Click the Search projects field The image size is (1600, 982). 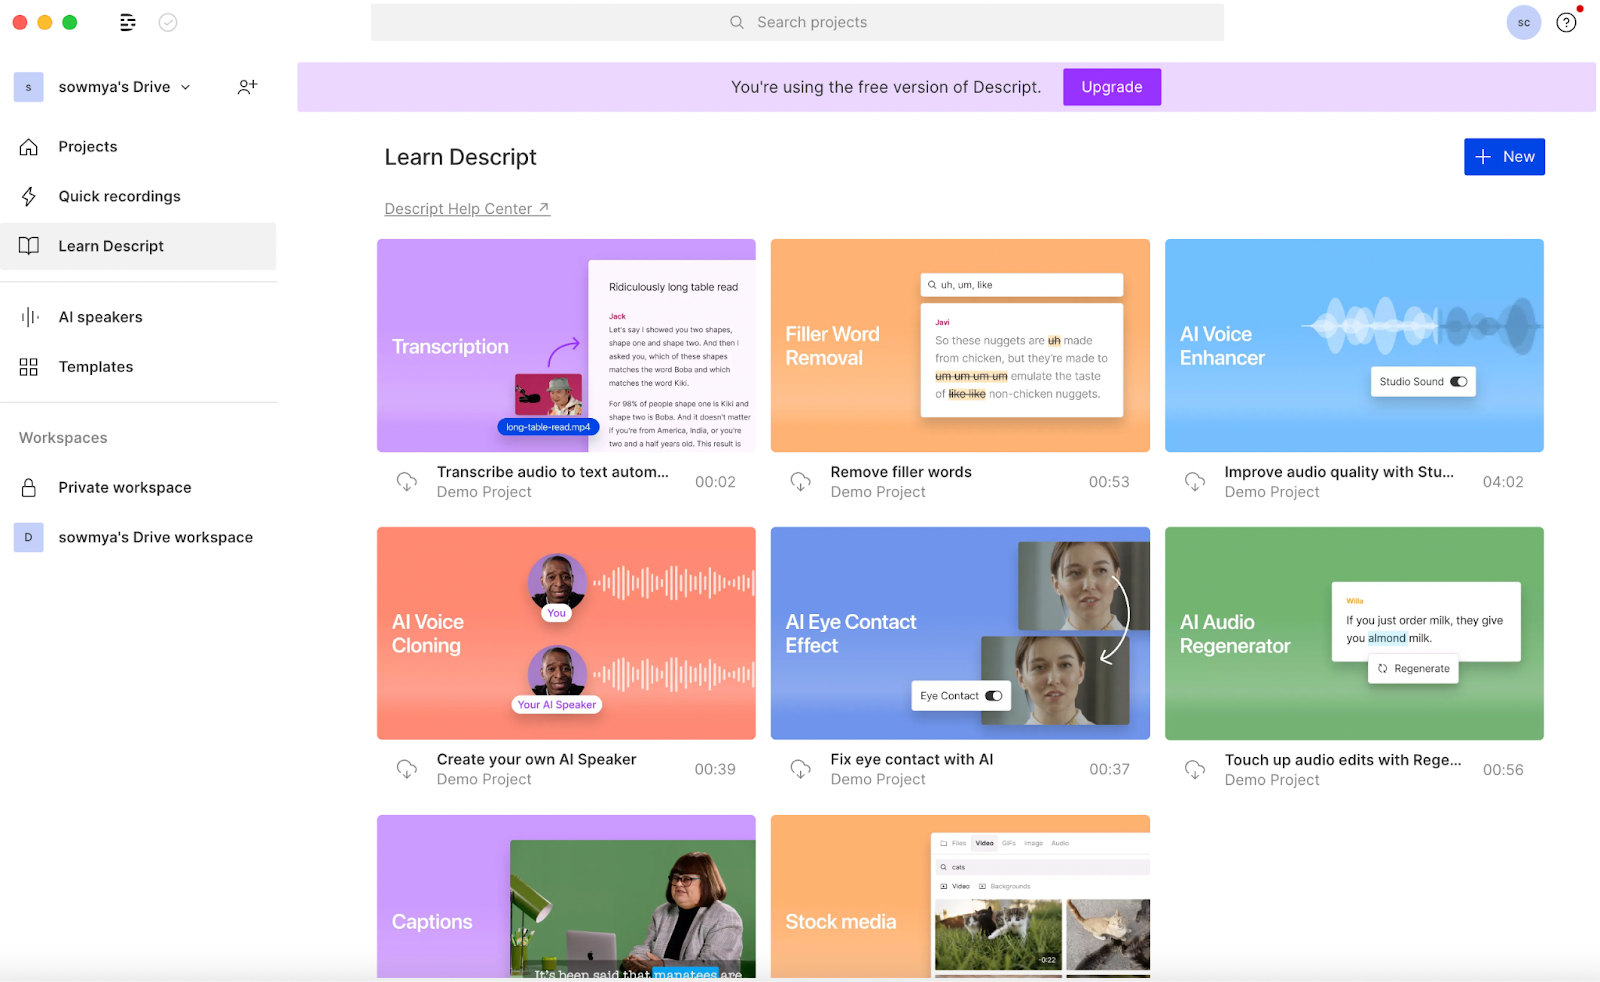(797, 22)
